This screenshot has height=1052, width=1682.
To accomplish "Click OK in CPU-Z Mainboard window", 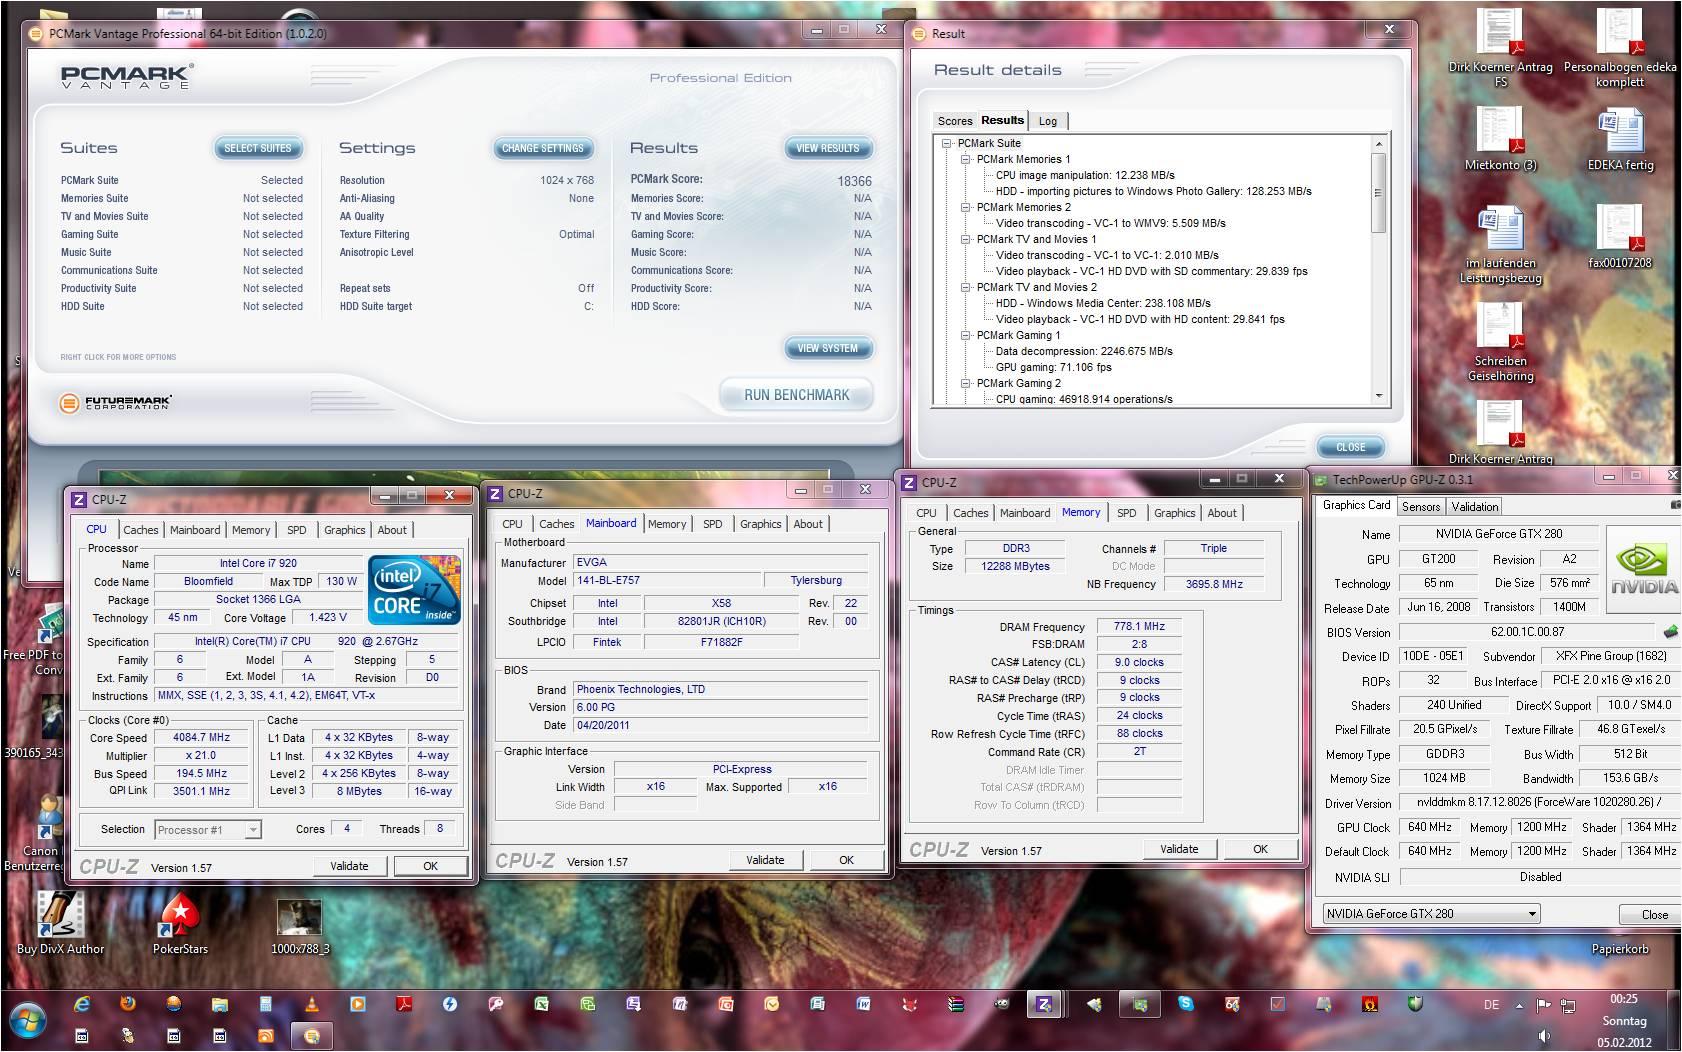I will (846, 860).
